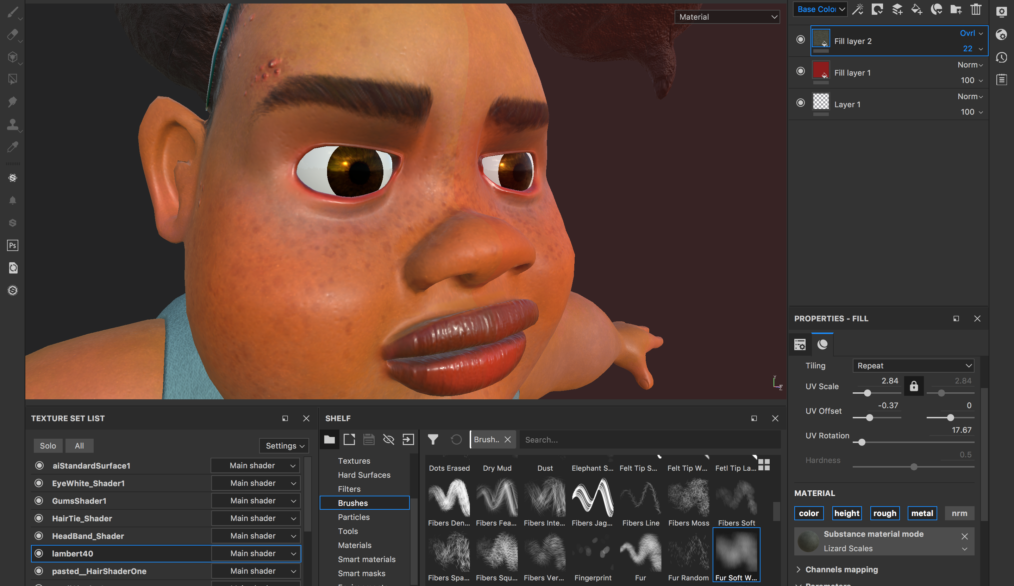The height and width of the screenshot is (586, 1014).
Task: Delete the selected layer with trash icon
Action: click(976, 9)
